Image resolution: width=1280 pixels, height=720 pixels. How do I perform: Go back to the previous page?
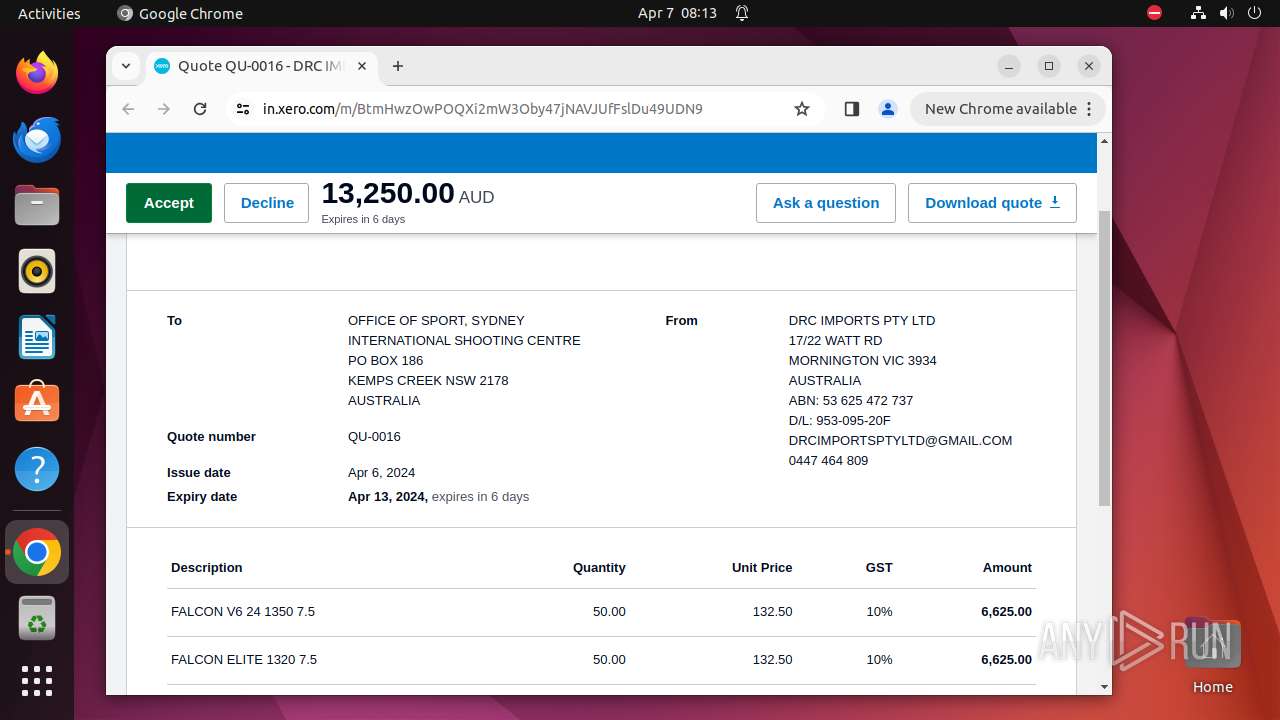128,109
